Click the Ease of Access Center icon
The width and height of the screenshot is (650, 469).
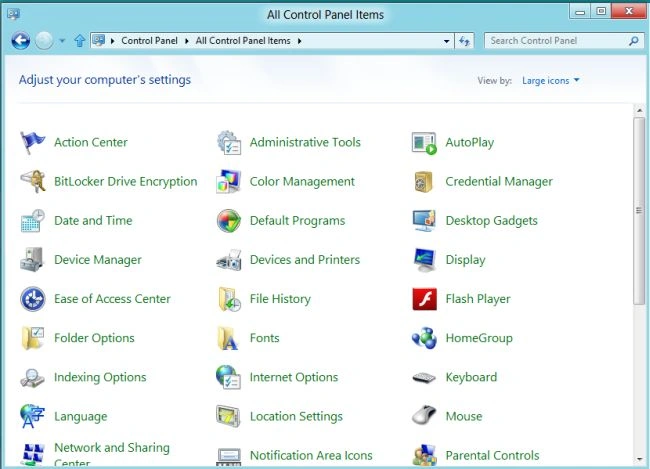[x=33, y=299]
